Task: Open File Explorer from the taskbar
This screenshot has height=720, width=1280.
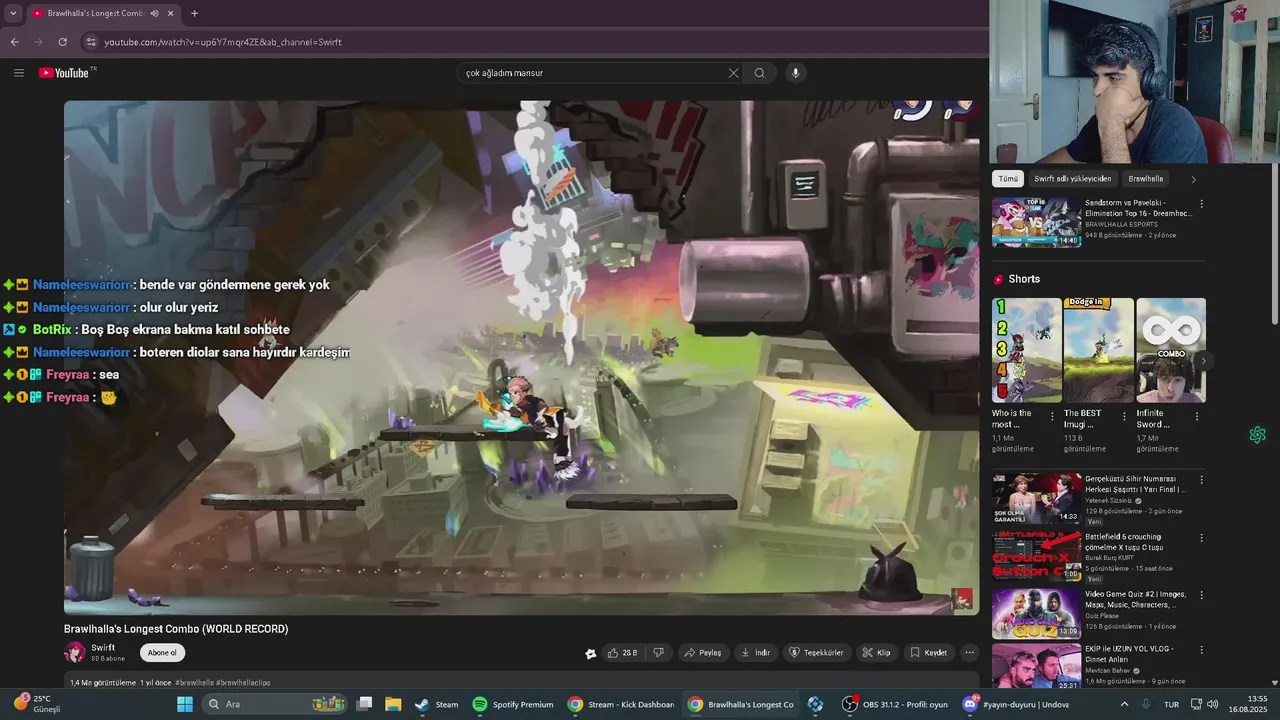Action: [x=393, y=704]
